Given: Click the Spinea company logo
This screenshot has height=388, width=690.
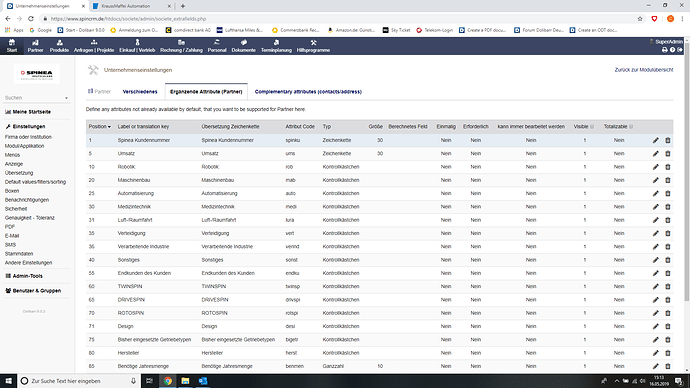Looking at the screenshot, I should click(x=37, y=74).
